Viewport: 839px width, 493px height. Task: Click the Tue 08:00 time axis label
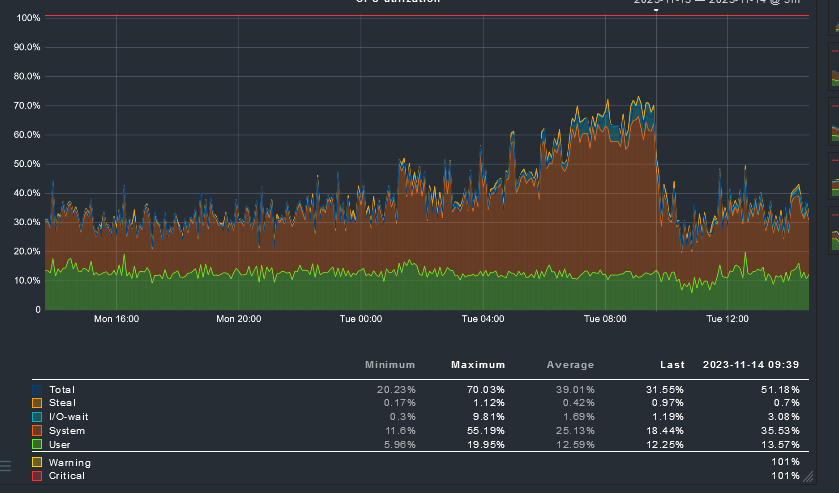tap(606, 319)
